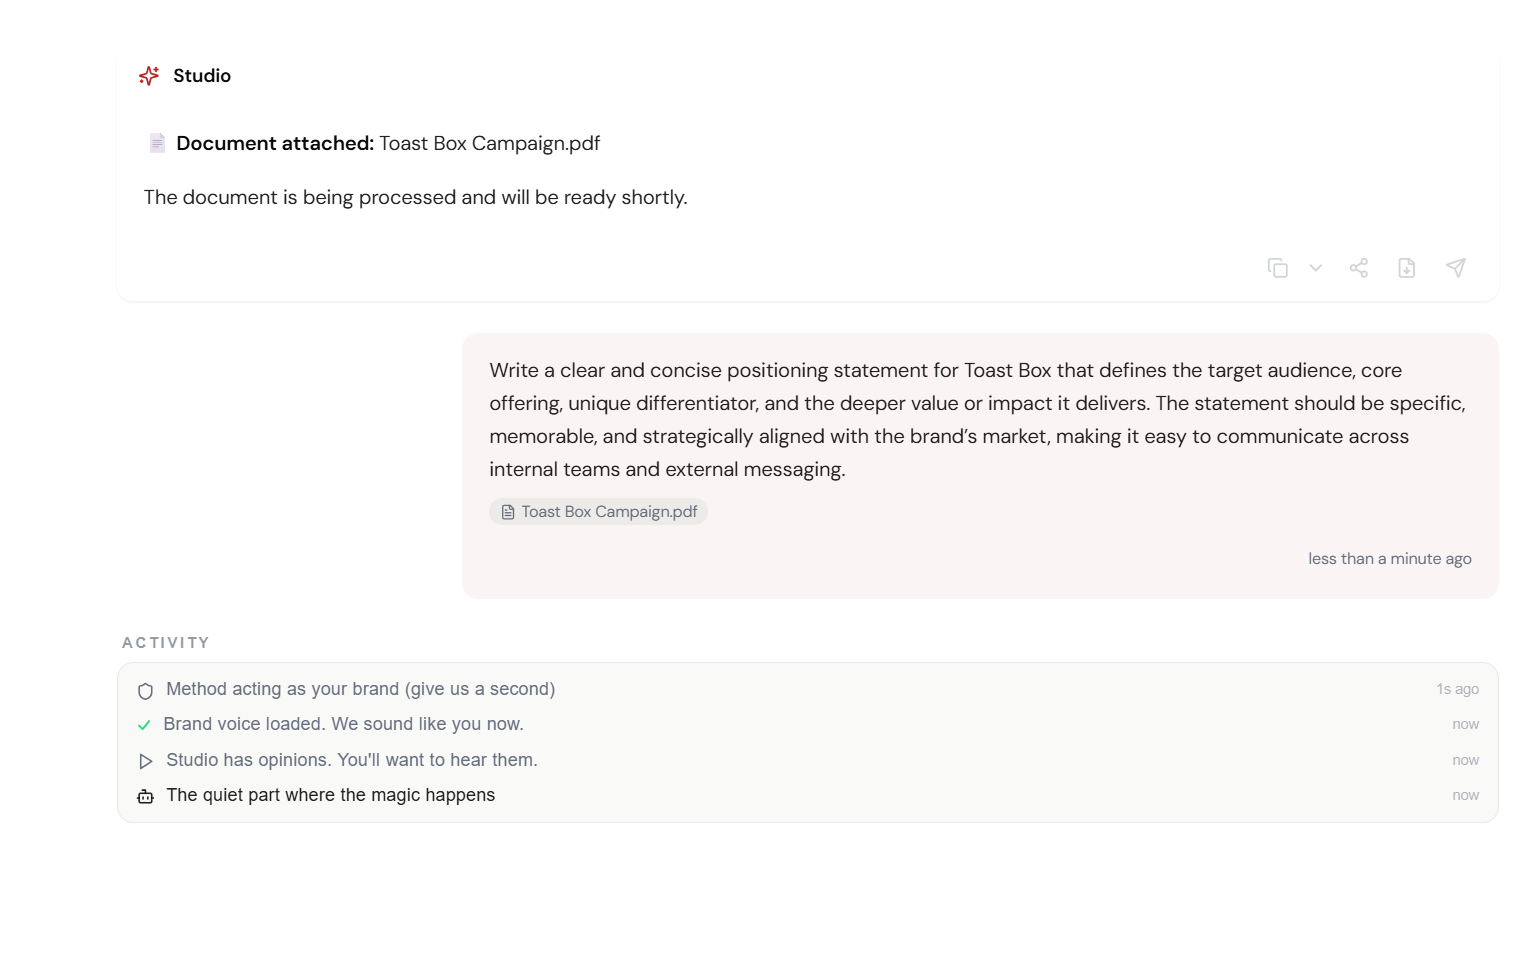This screenshot has height=954, width=1527.
Task: Click the Brand voice loaded activity entry
Action: (x=345, y=724)
